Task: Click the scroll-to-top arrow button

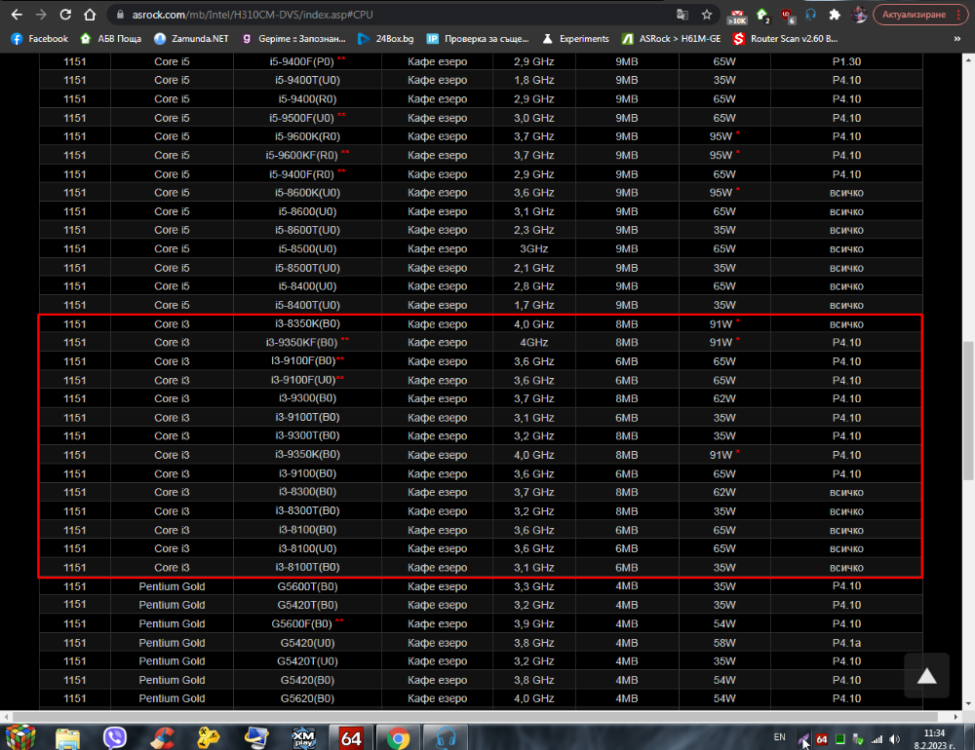Action: pyautogui.click(x=926, y=676)
